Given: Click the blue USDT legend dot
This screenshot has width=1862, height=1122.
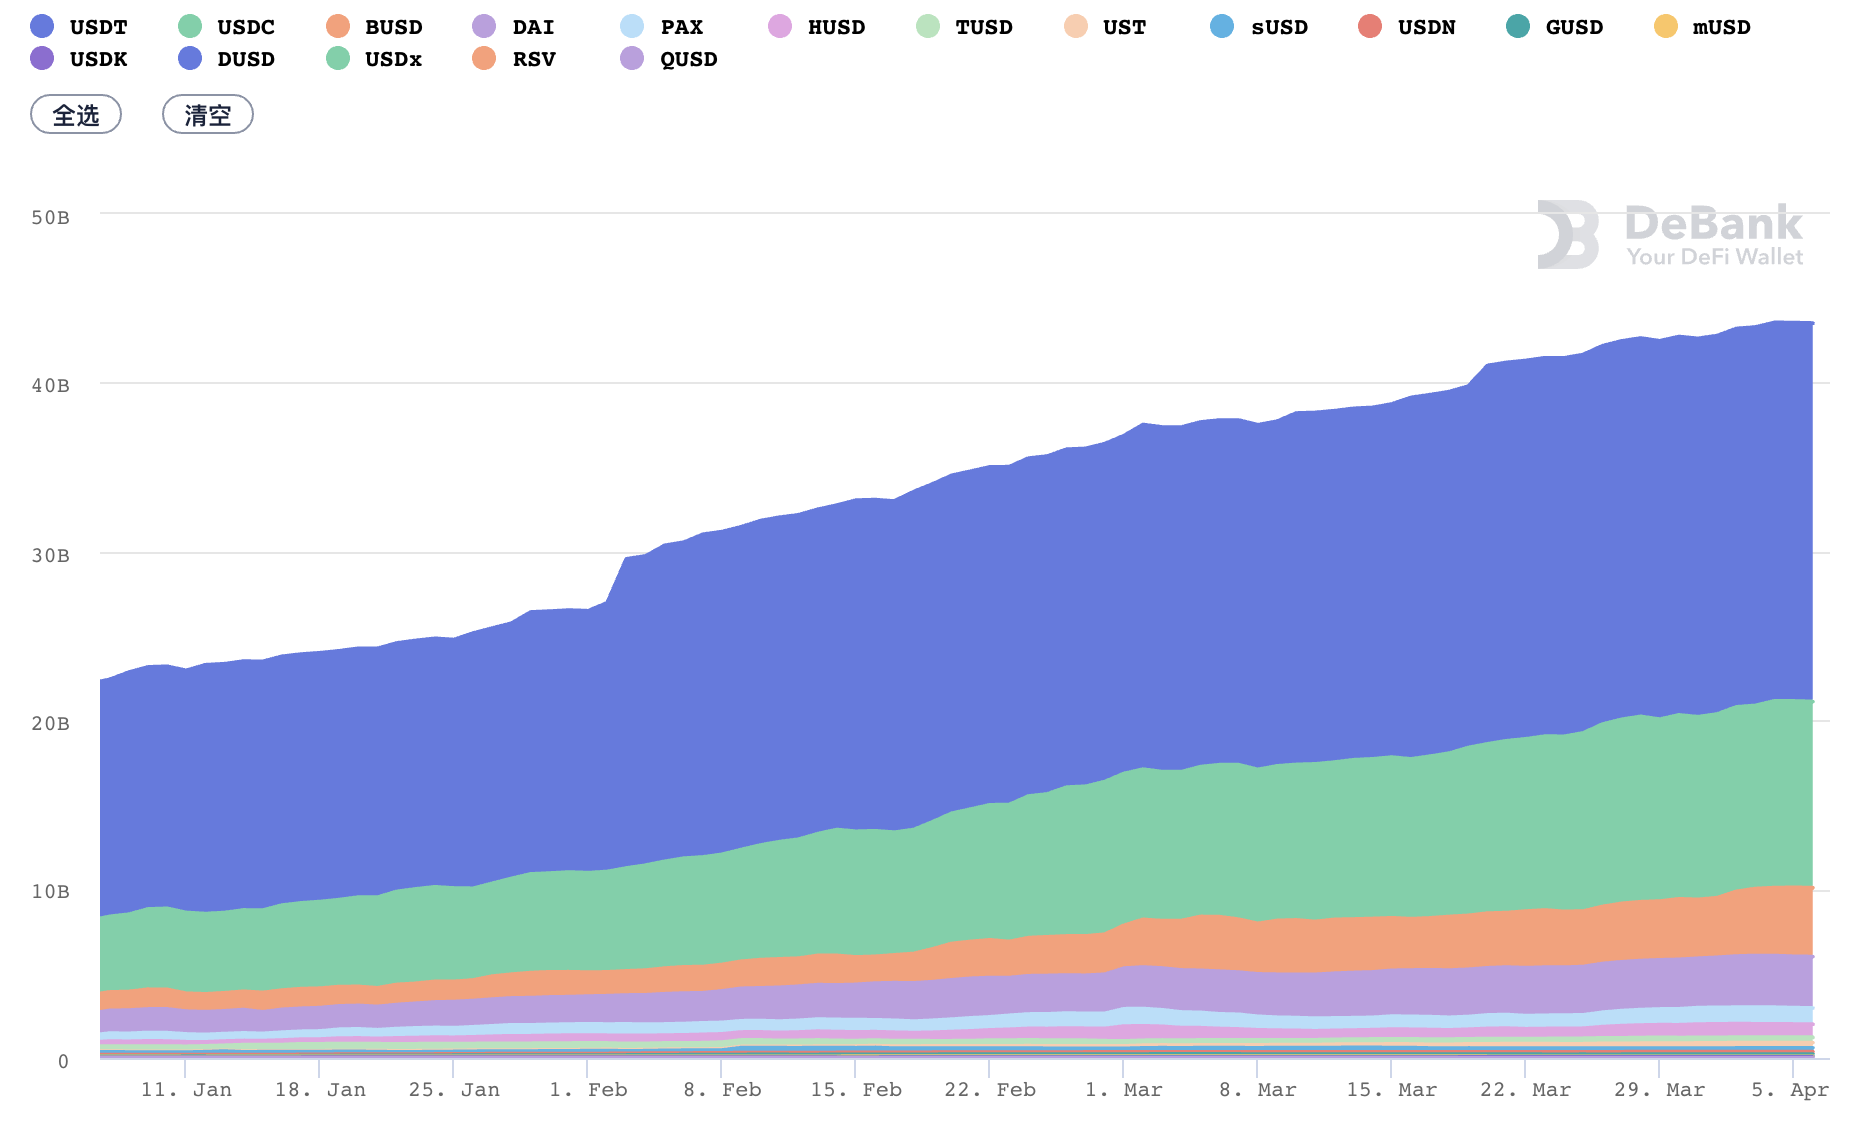Looking at the screenshot, I should (x=42, y=27).
